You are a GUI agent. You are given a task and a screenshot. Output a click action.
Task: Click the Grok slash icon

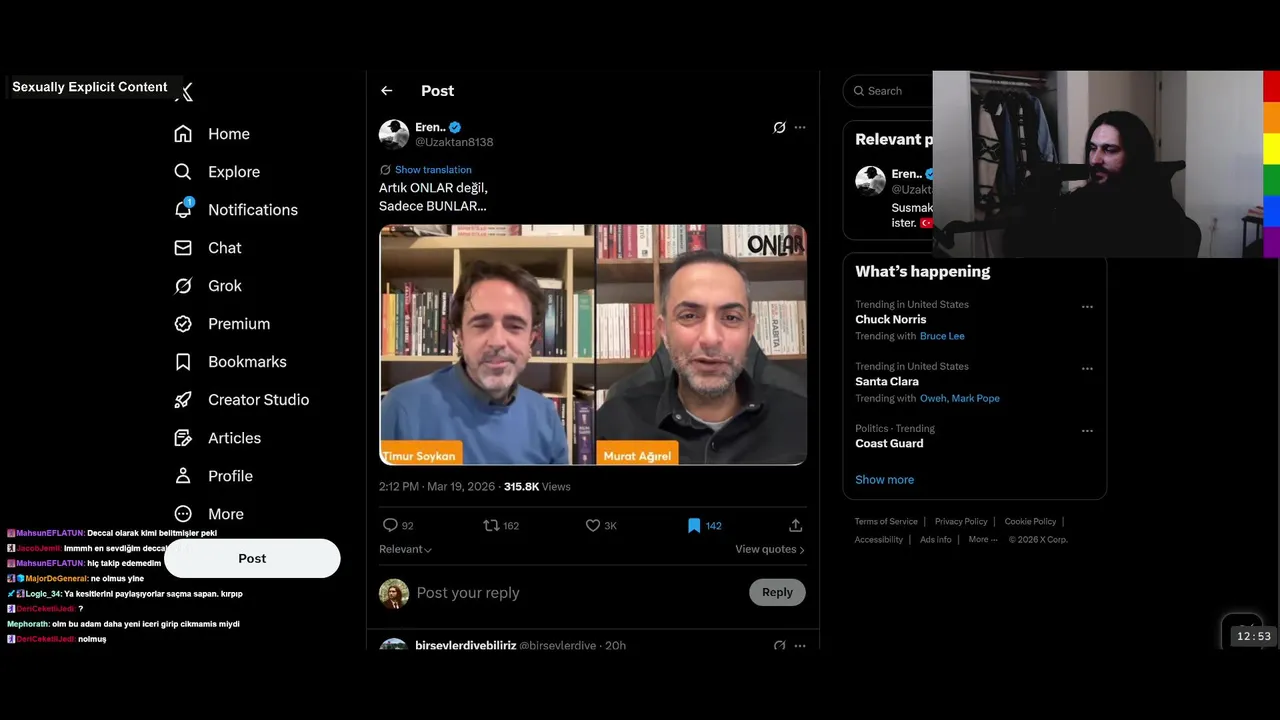tap(183, 286)
